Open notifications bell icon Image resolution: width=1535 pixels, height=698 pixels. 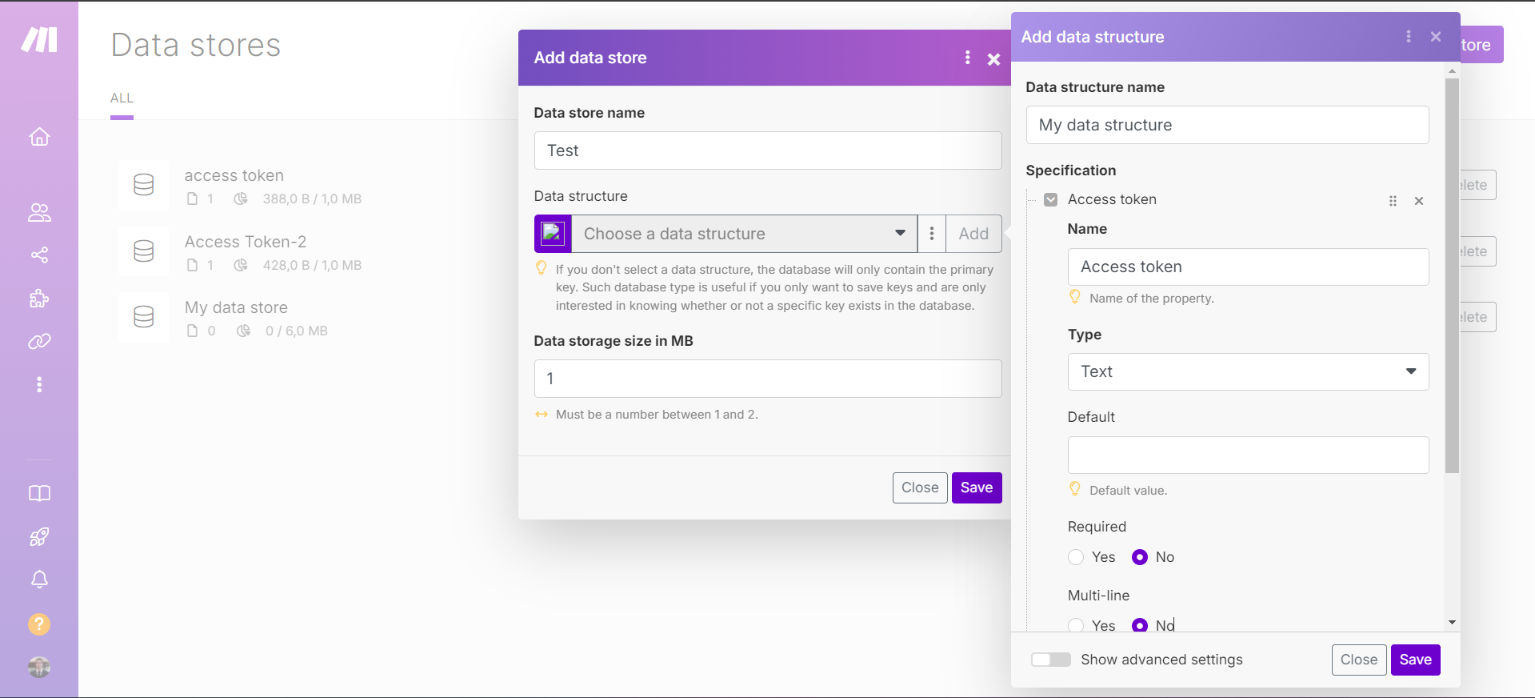39,580
